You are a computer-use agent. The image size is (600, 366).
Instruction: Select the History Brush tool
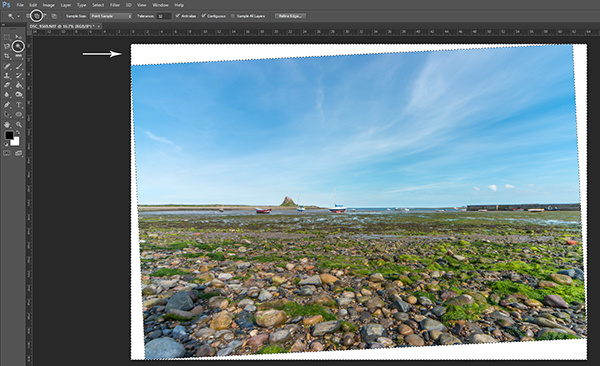[18, 76]
